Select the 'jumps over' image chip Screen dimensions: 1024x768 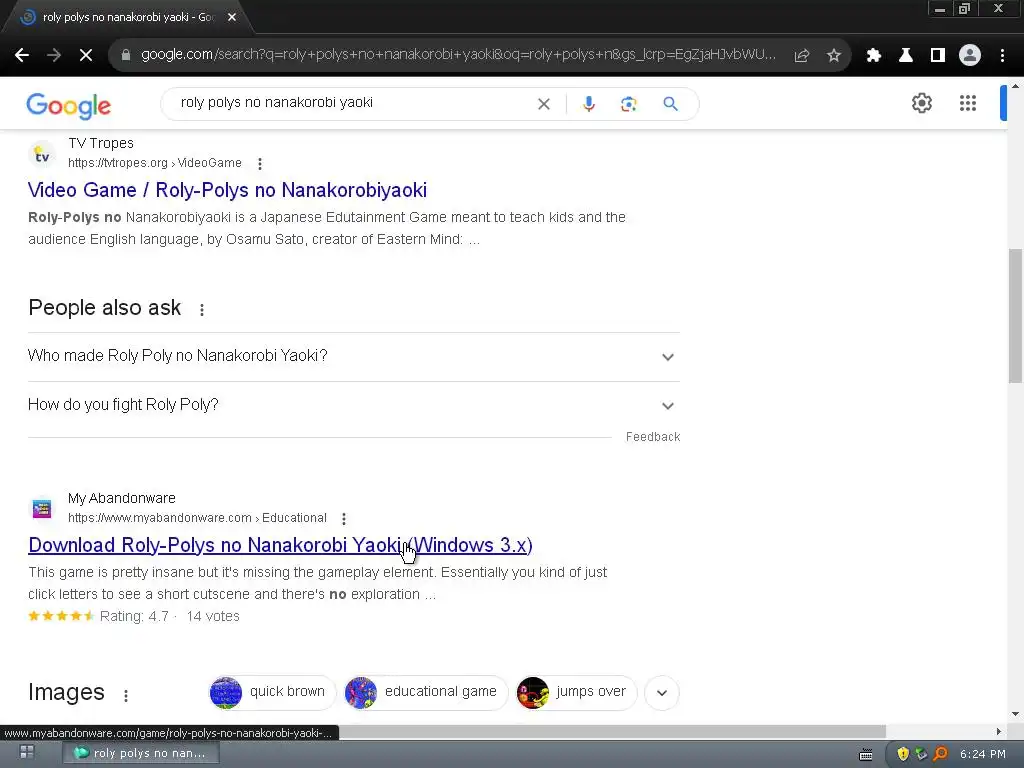575,692
